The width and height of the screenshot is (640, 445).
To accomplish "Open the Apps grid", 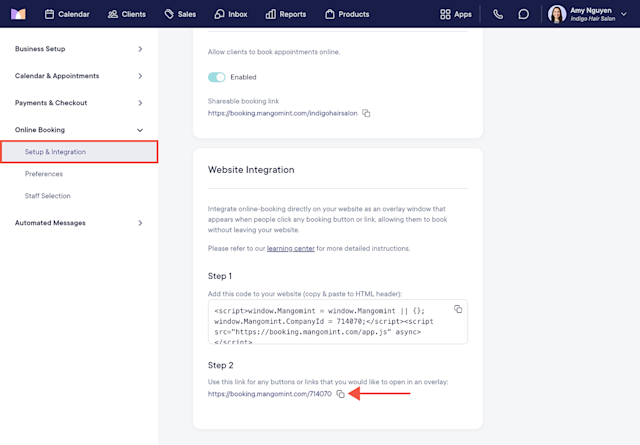I will pyautogui.click(x=456, y=14).
